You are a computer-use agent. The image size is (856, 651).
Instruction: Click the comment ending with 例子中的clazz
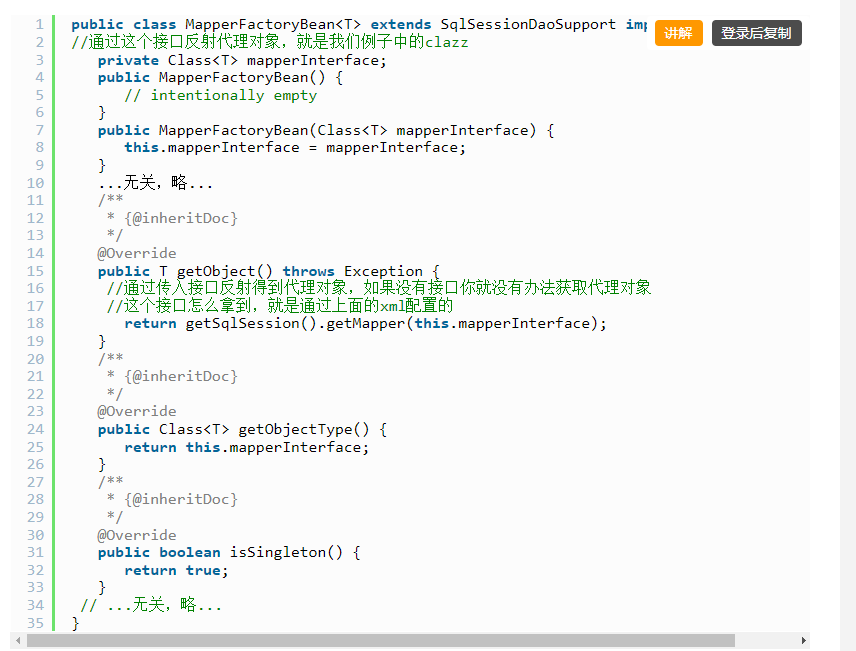pos(270,42)
